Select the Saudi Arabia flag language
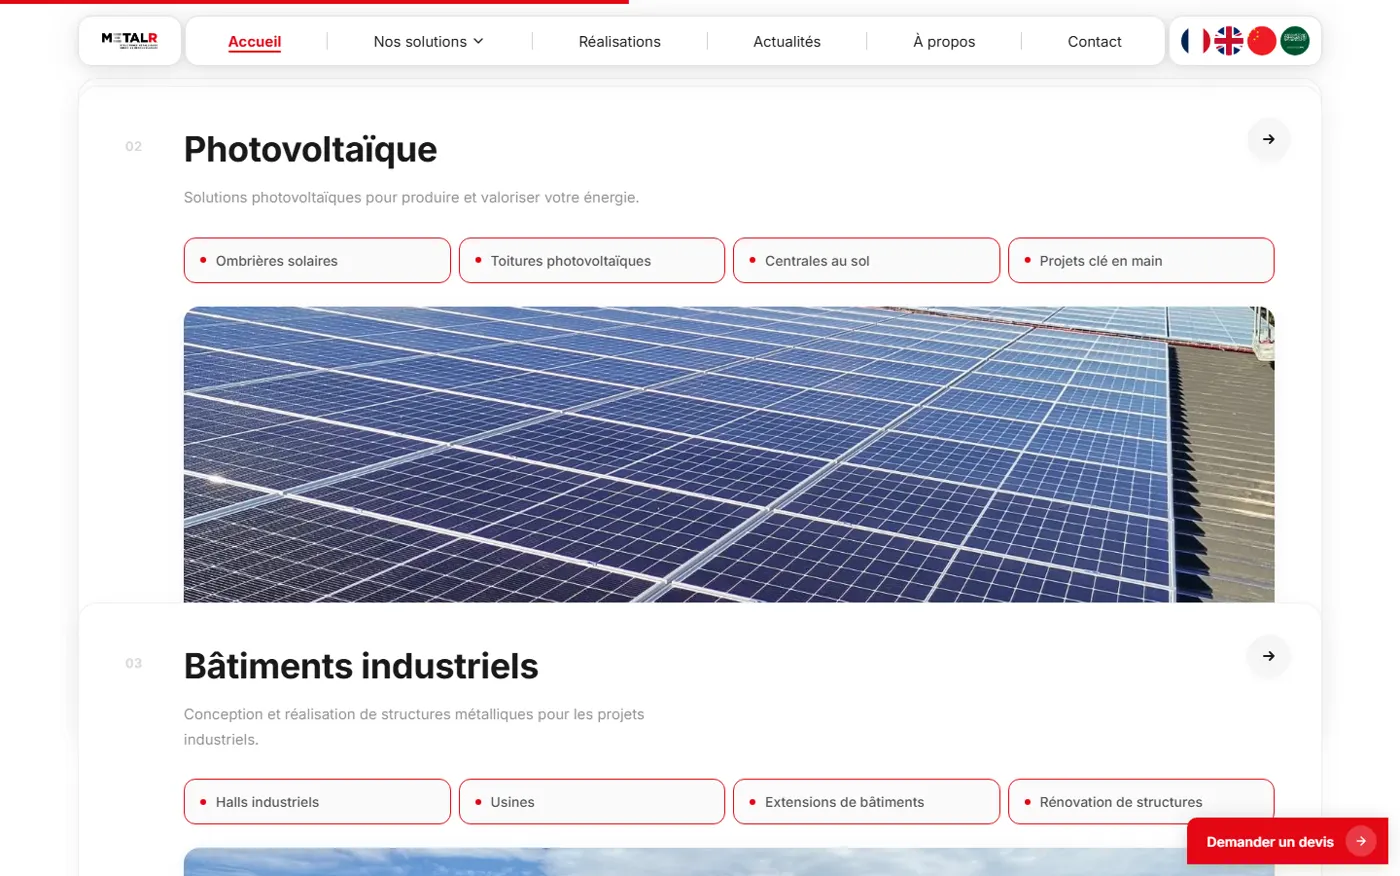Viewport: 1400px width, 876px height. click(1295, 41)
